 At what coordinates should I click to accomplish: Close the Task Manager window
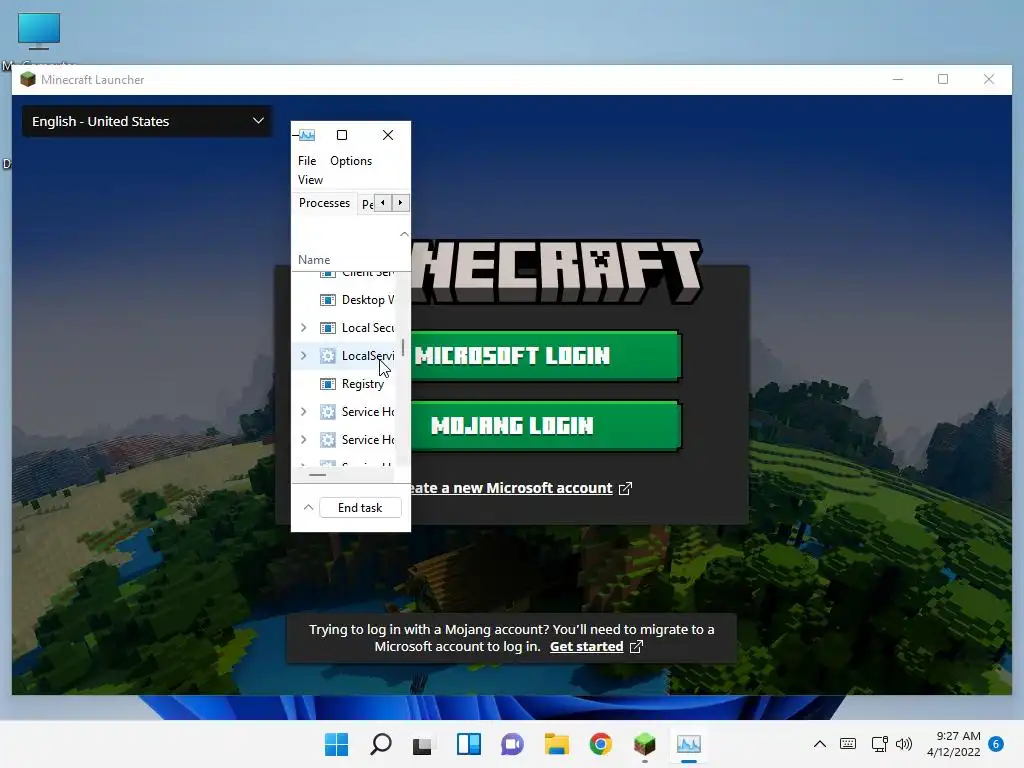point(388,135)
